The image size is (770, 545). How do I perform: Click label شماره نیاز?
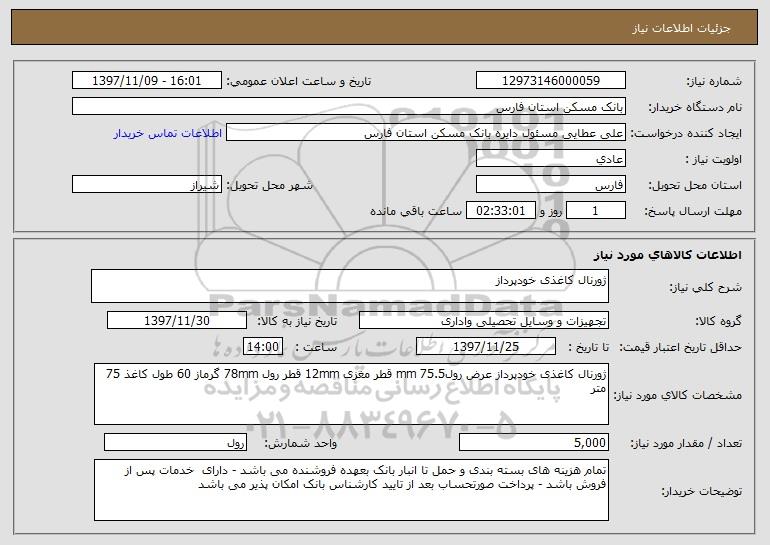(x=714, y=81)
